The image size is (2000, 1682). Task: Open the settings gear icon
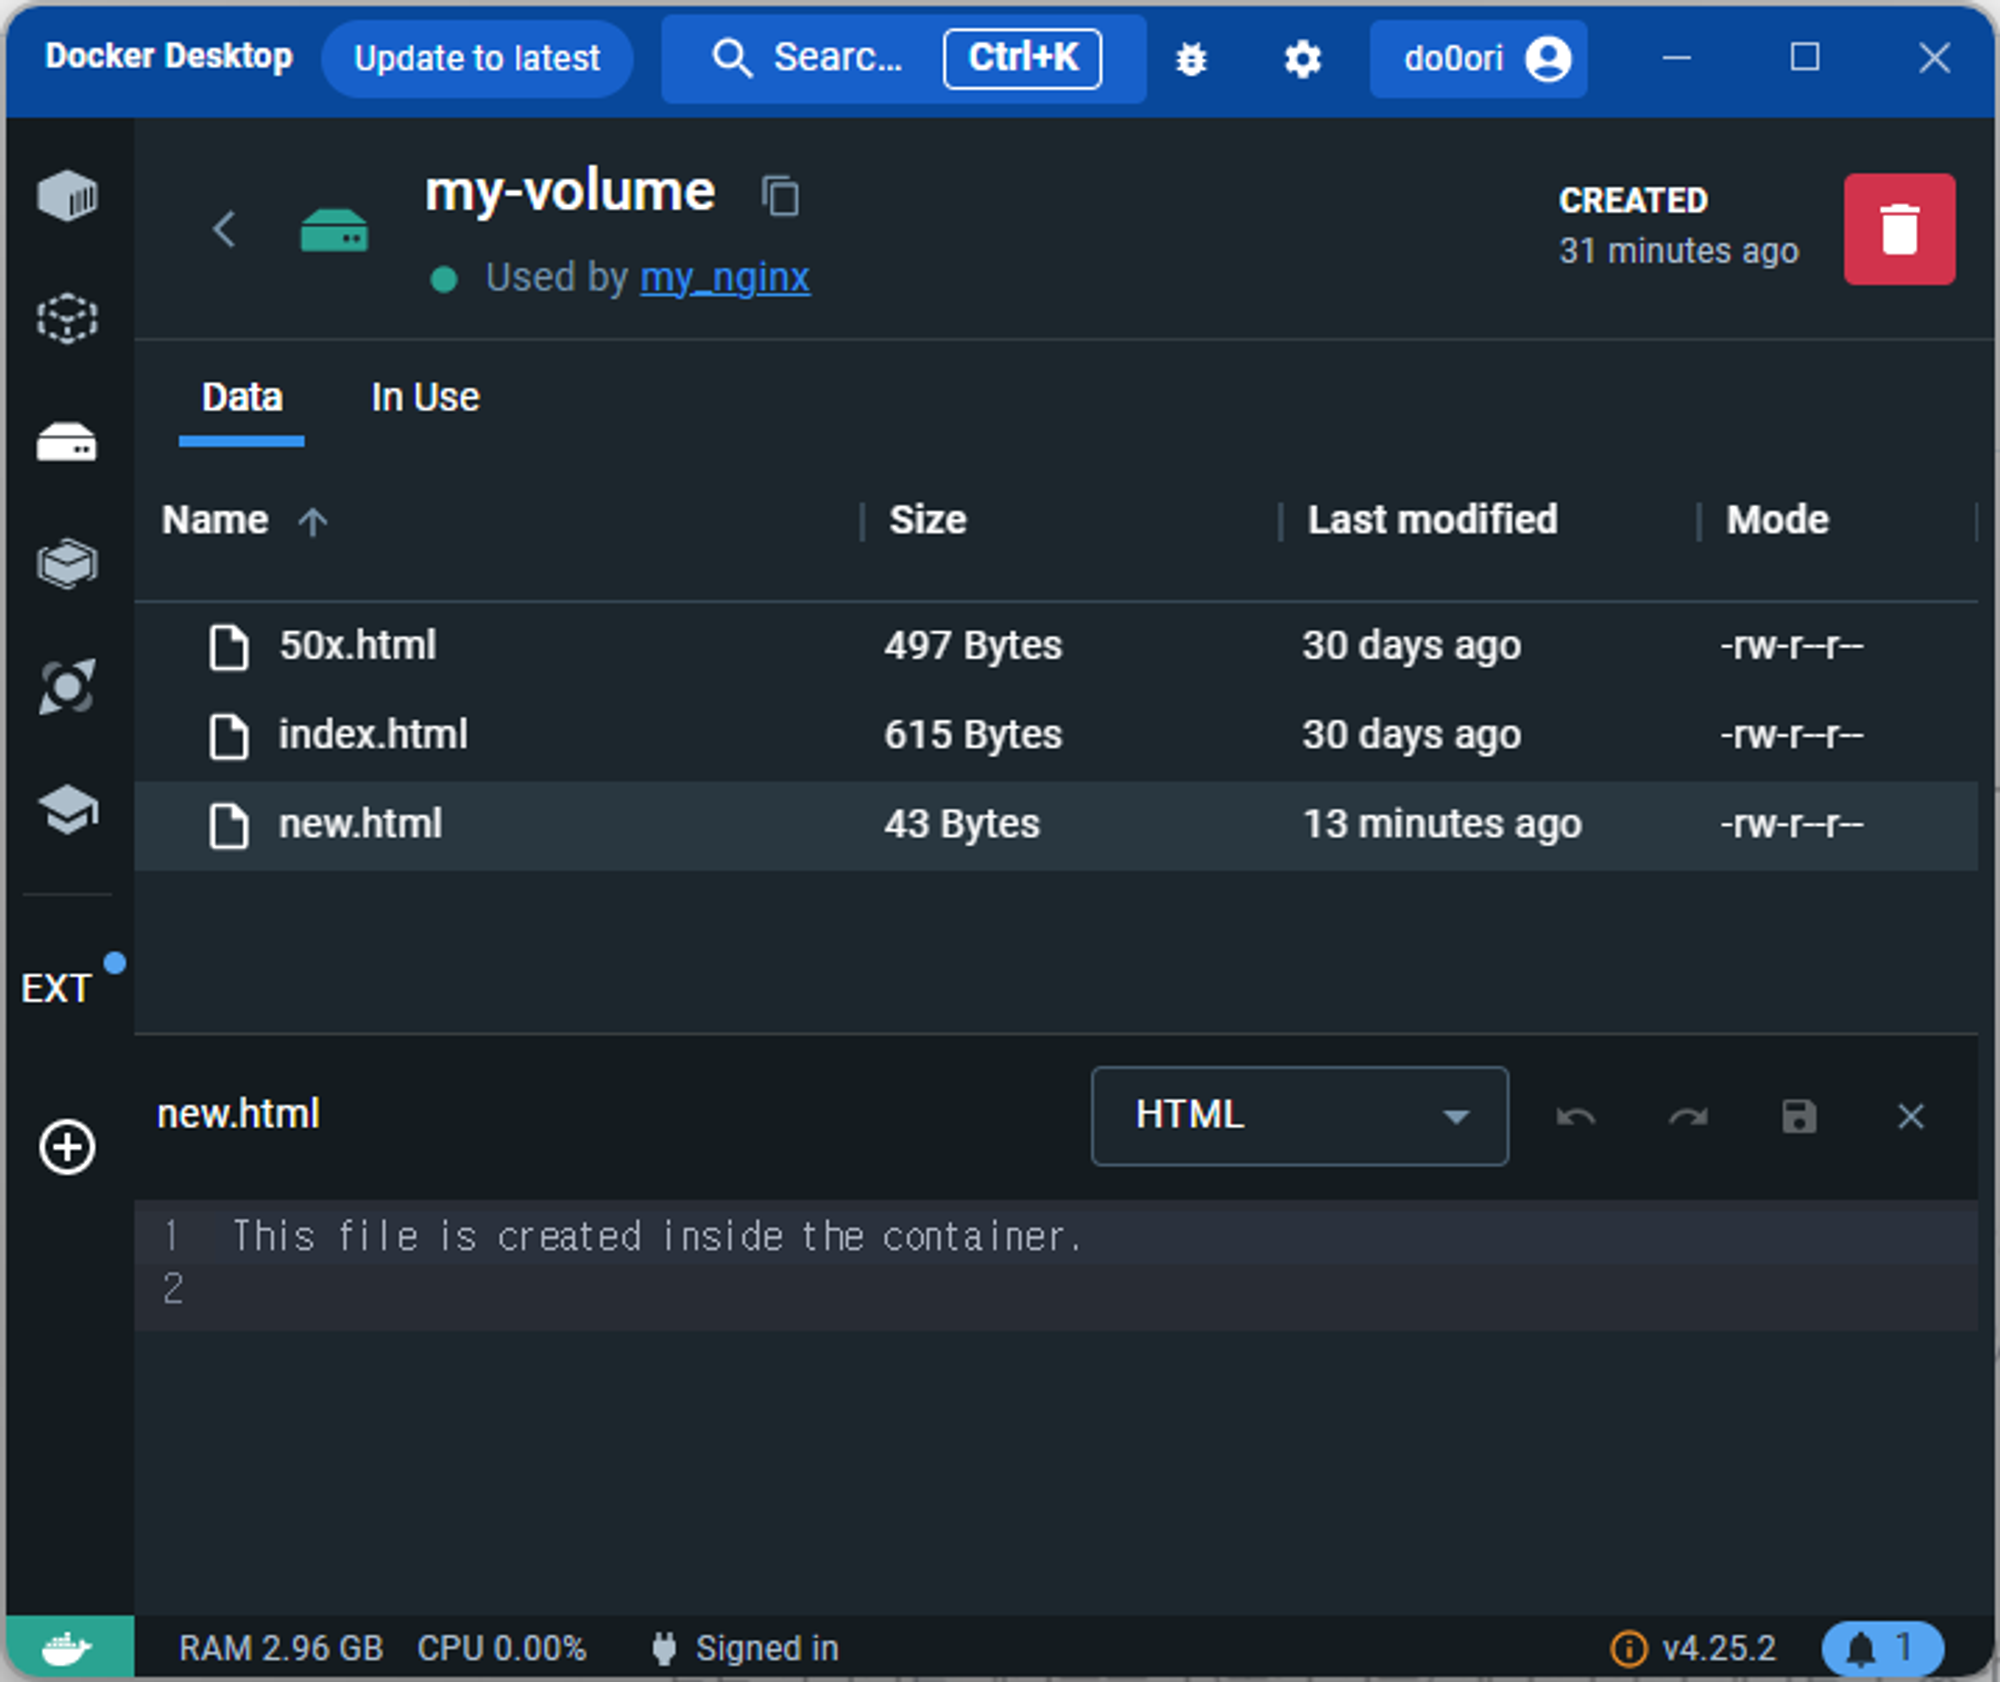pos(1302,59)
